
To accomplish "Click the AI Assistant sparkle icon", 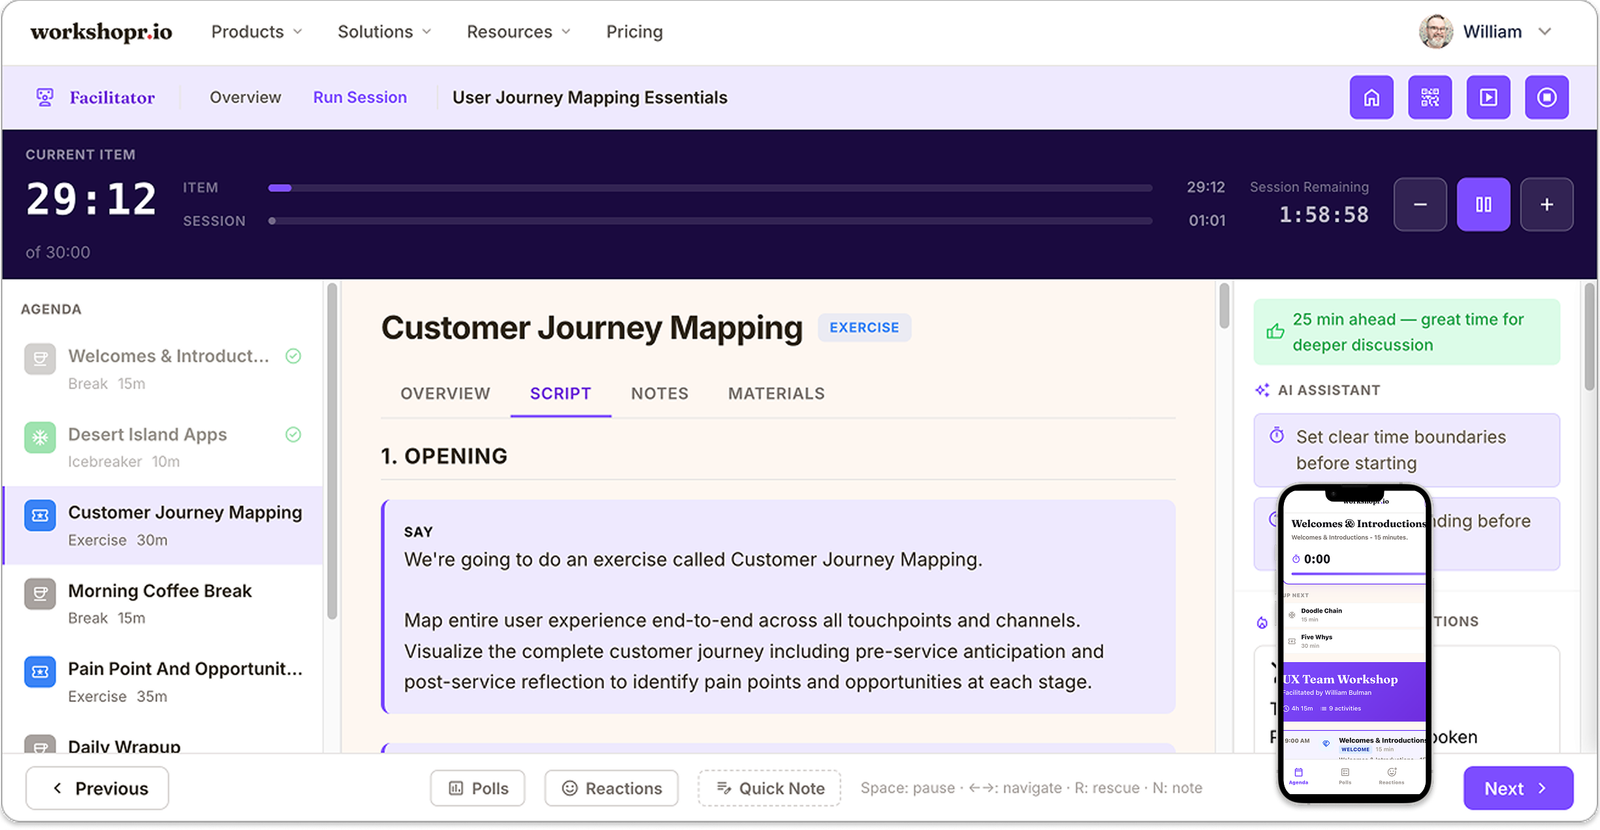I will [x=1263, y=390].
